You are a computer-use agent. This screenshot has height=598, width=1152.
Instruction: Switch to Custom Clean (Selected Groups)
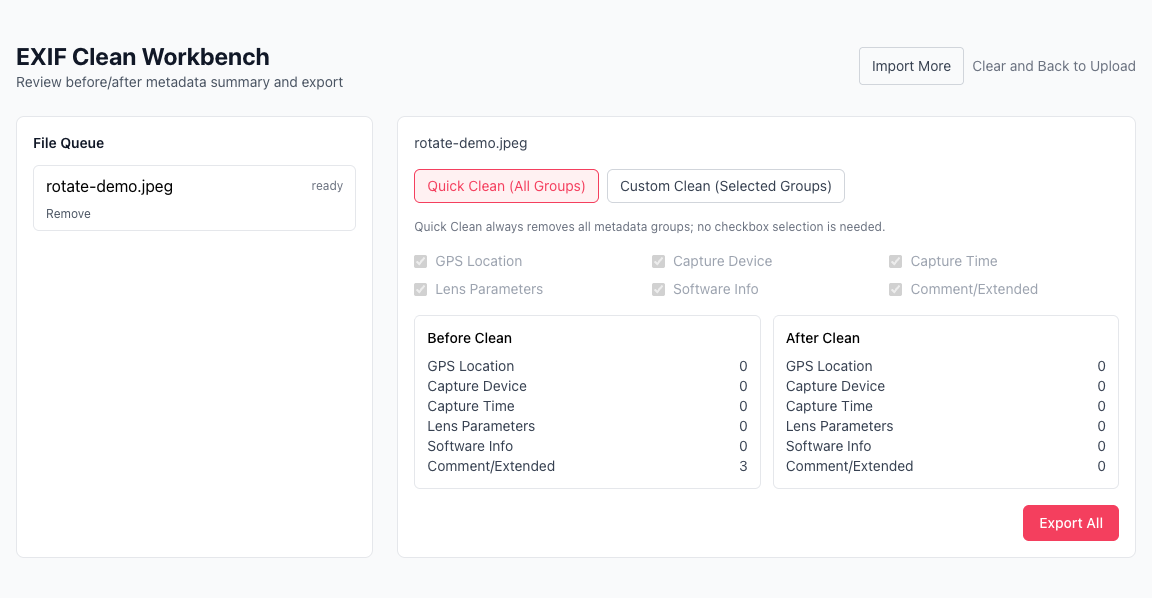[725, 186]
